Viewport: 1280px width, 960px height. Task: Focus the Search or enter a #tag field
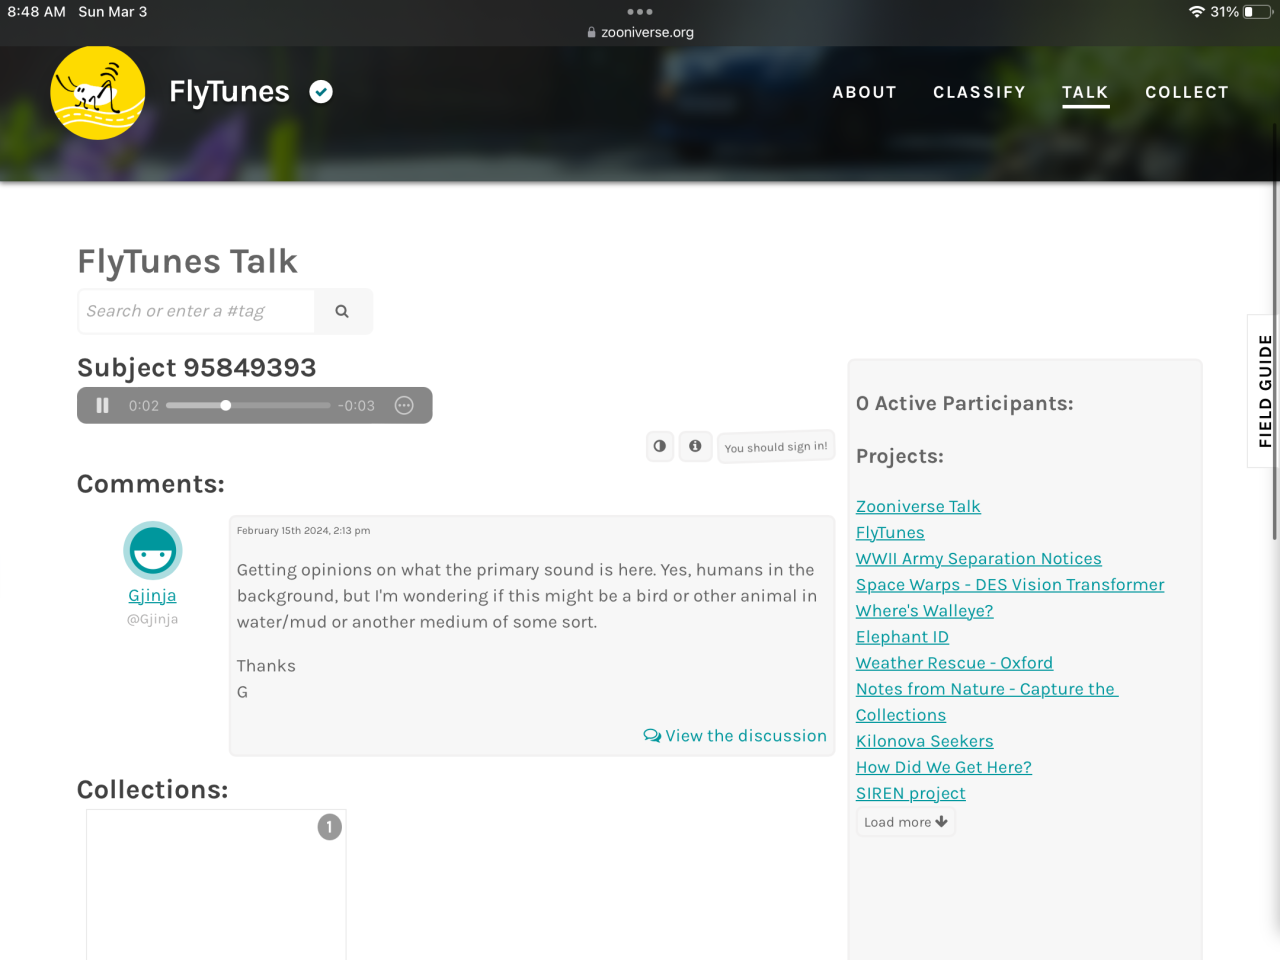[196, 311]
